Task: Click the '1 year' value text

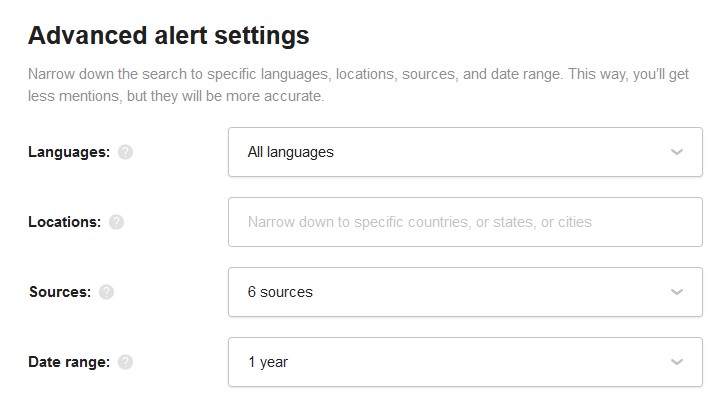Action: (x=268, y=362)
